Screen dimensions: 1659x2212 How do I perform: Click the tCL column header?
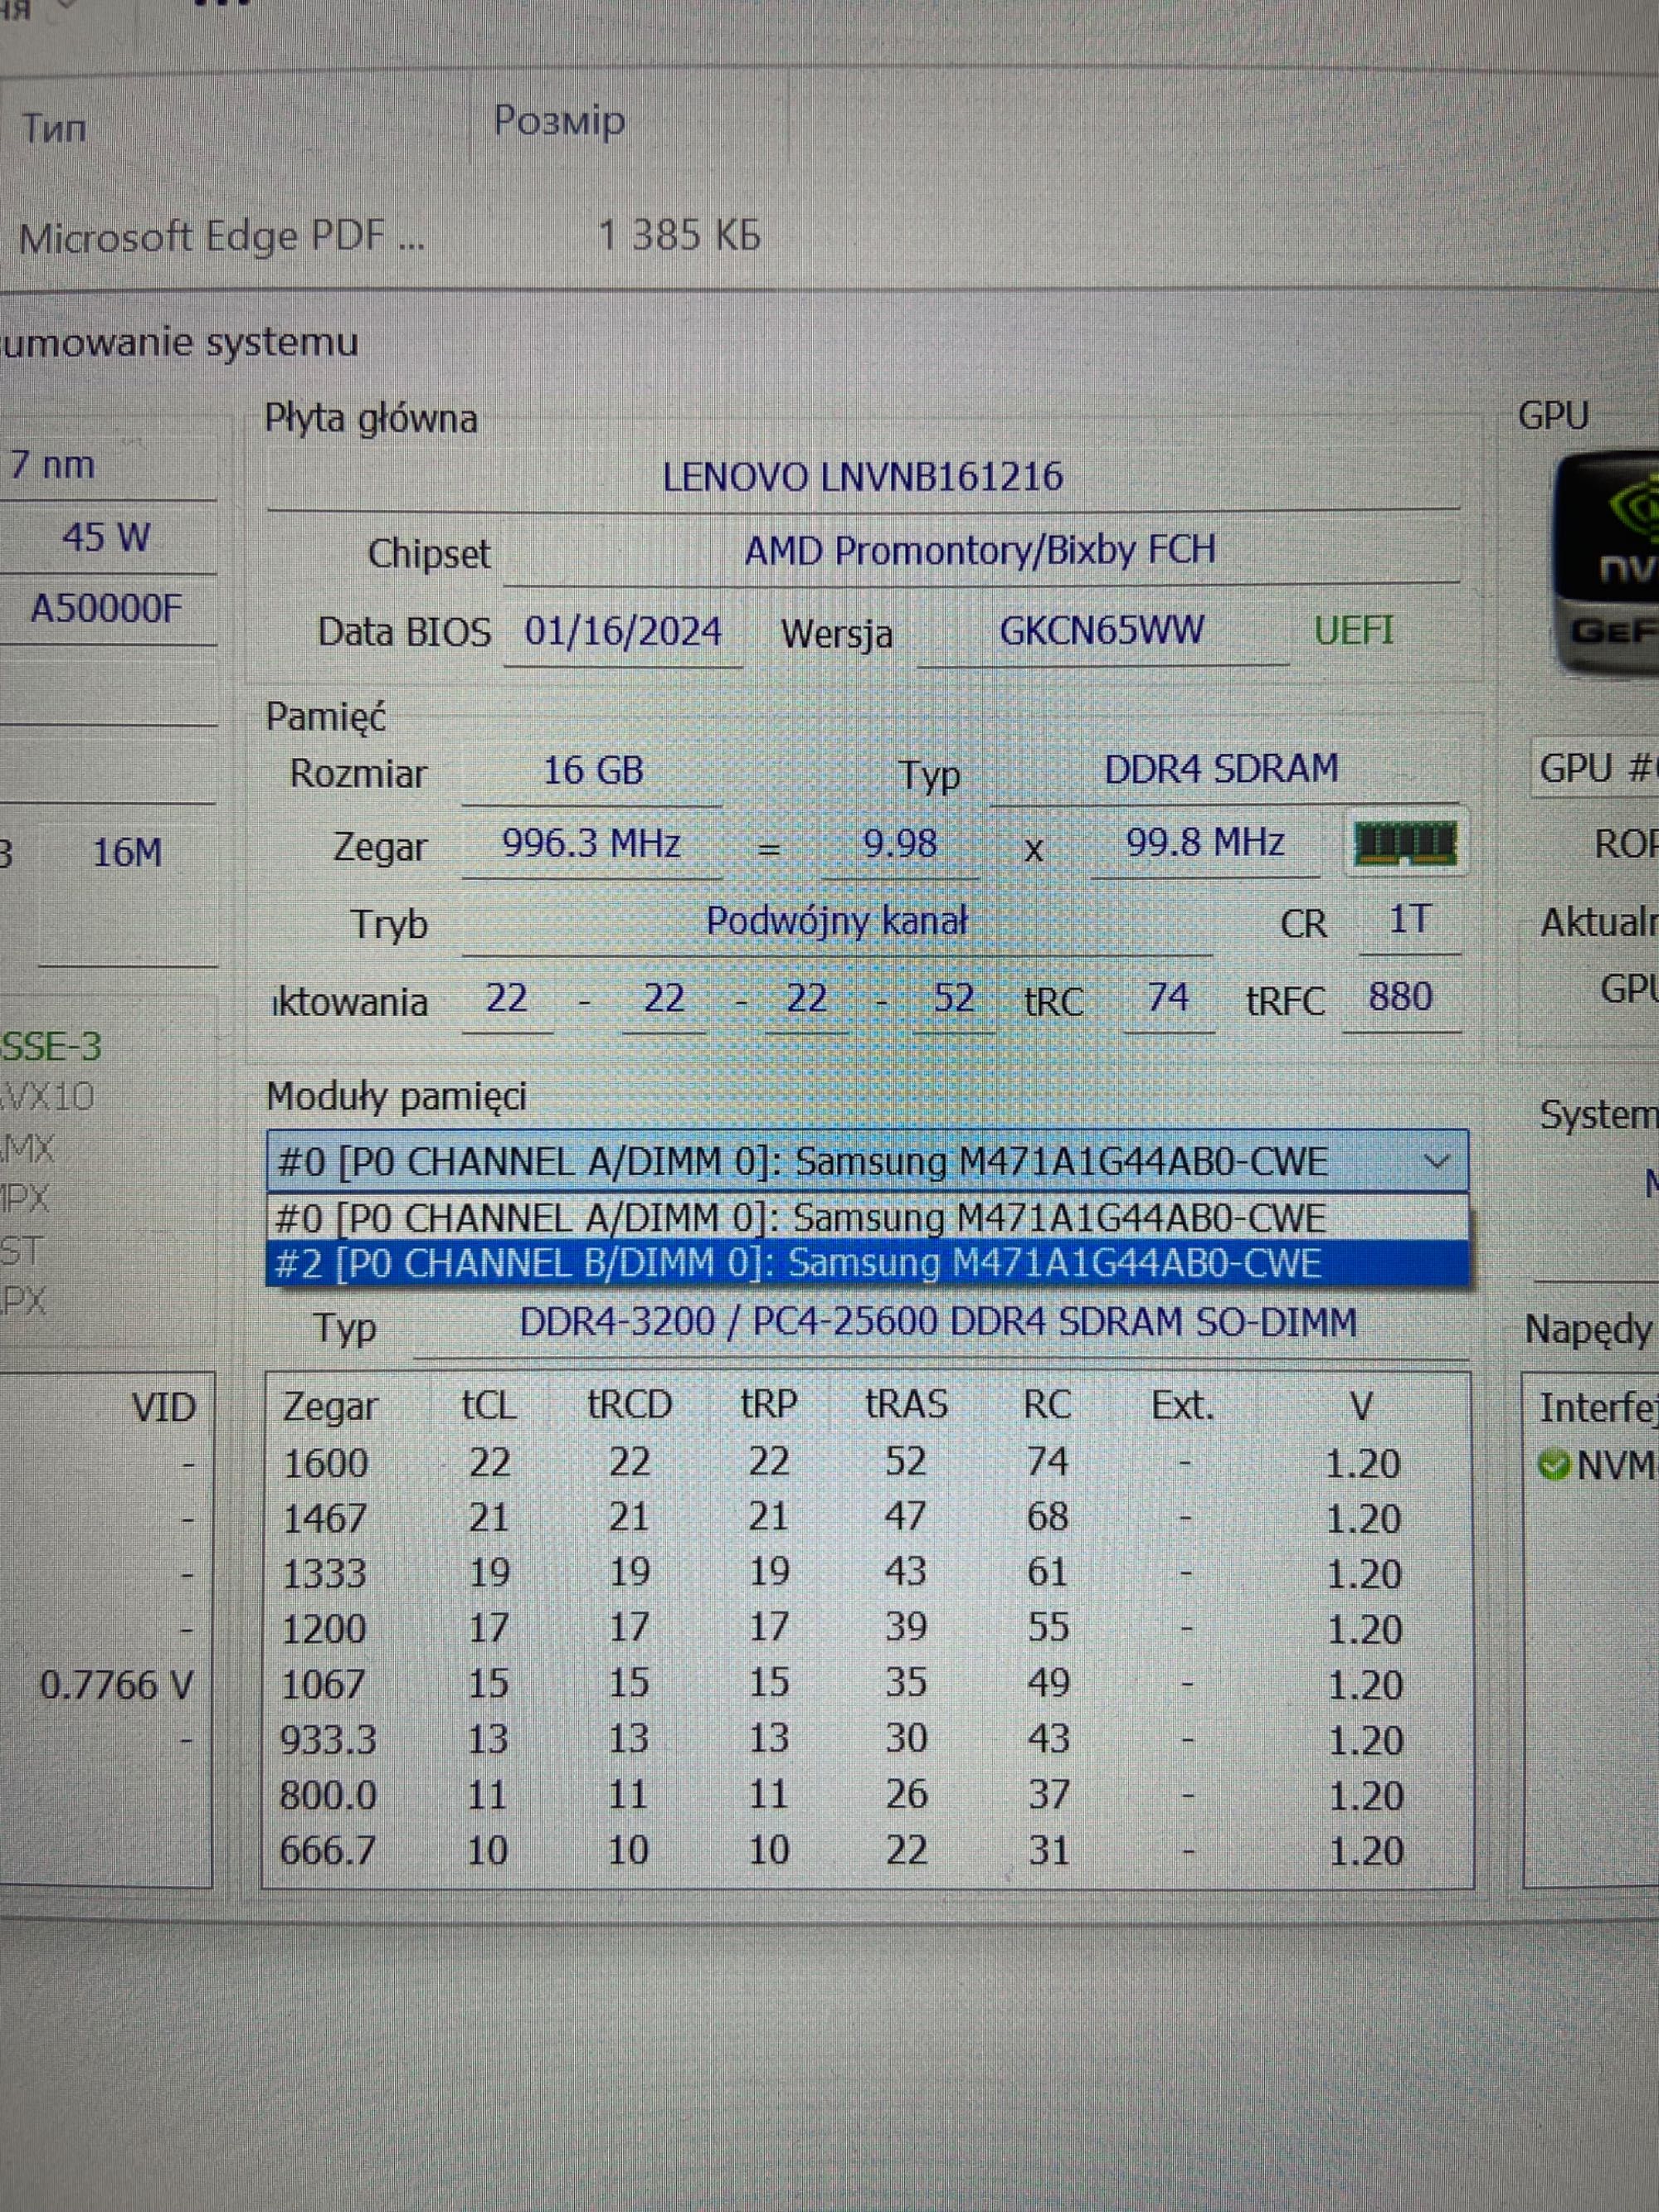pos(489,1405)
